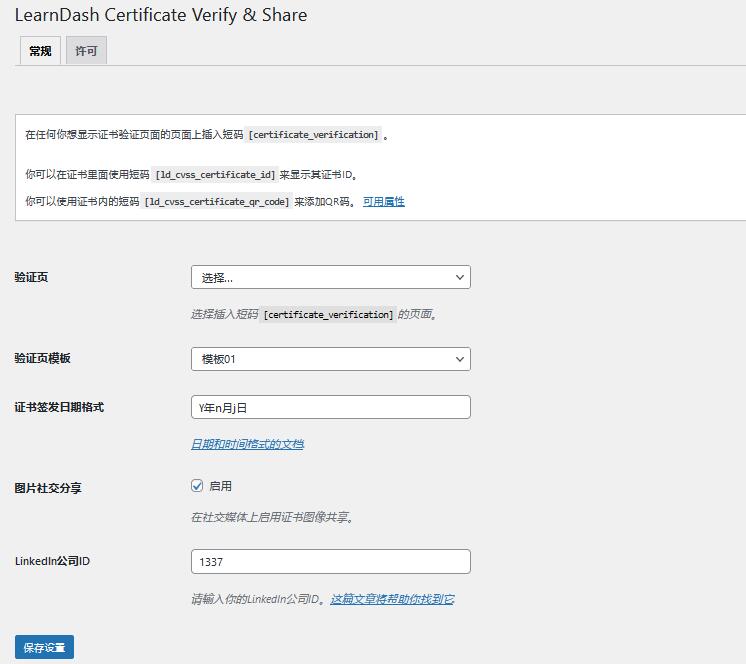Click the [certificate_verification] shortcode in the notice box

314,135
